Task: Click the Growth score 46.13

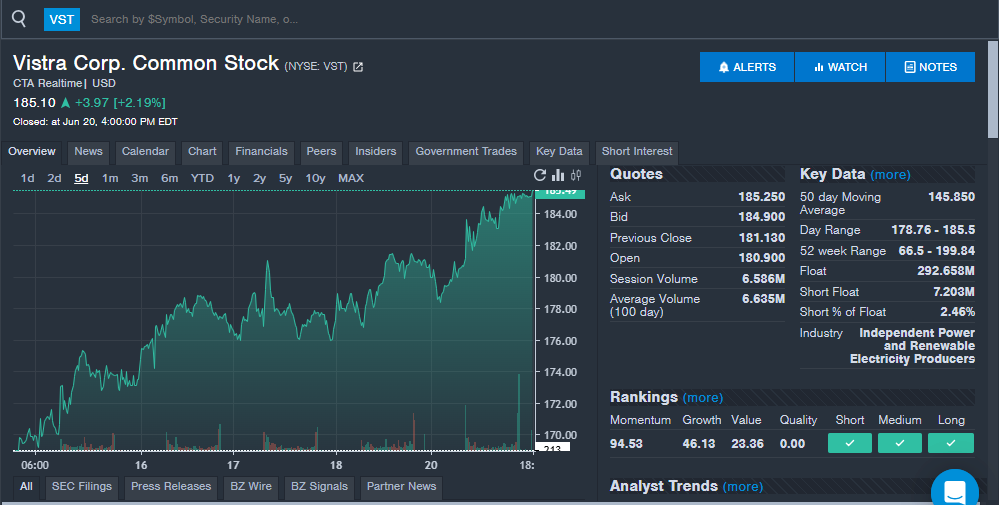Action: (x=699, y=444)
